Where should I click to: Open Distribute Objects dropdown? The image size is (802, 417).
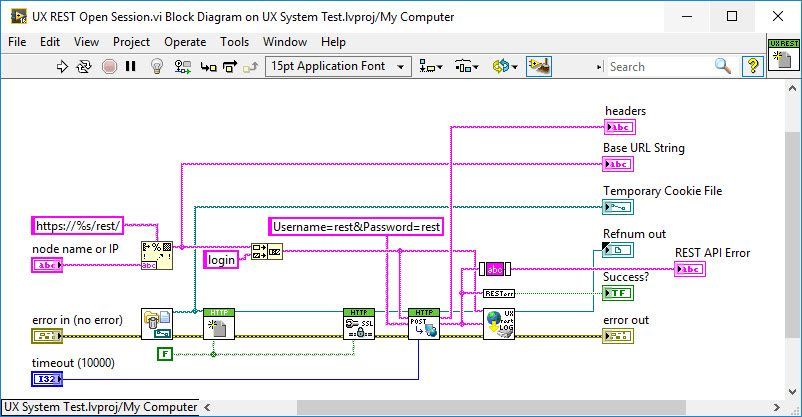pyautogui.click(x=466, y=67)
